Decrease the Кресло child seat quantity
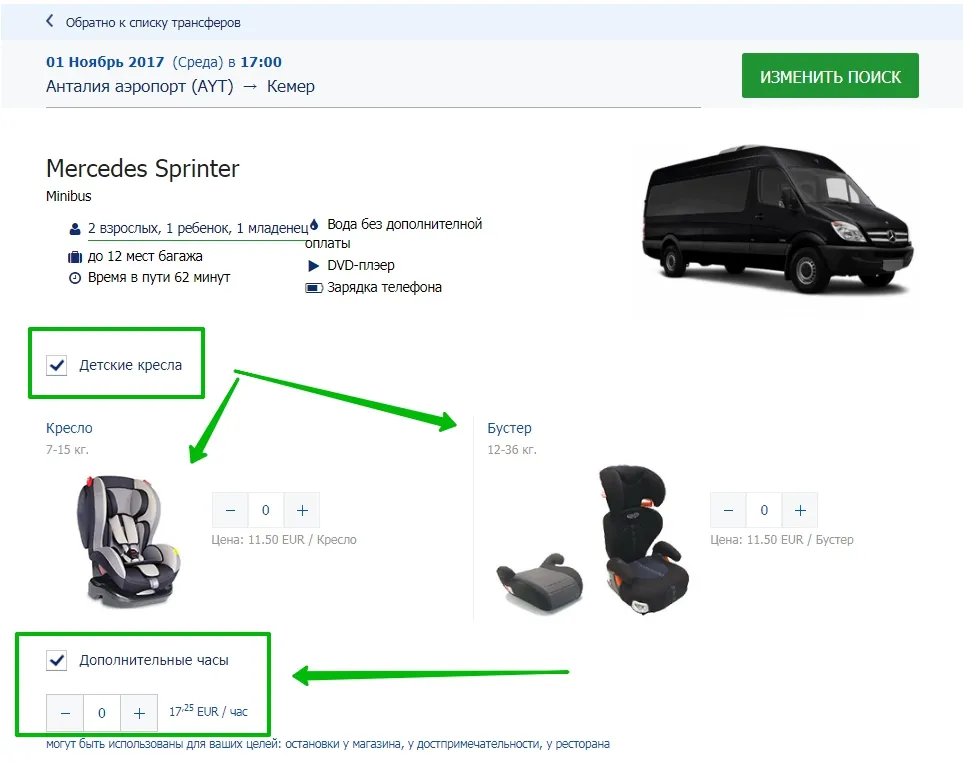The height and width of the screenshot is (762, 963). 230,510
